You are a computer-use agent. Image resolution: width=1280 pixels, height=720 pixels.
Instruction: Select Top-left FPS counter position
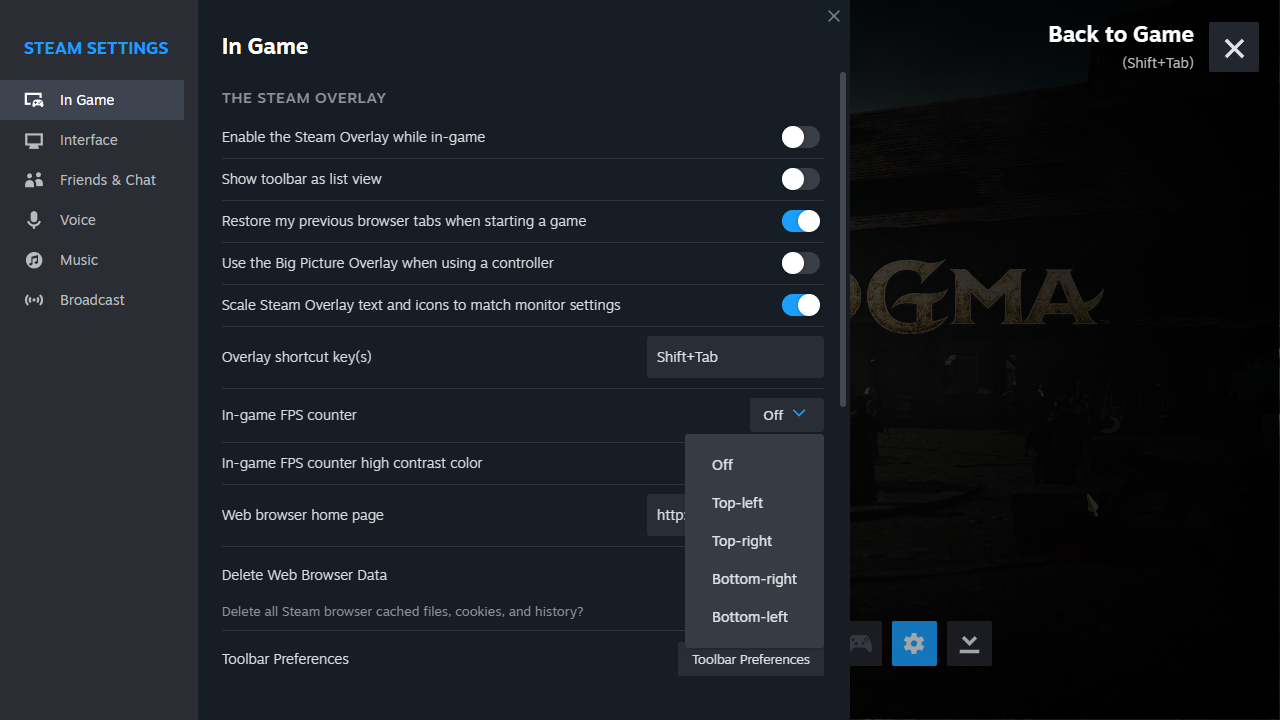click(x=737, y=502)
